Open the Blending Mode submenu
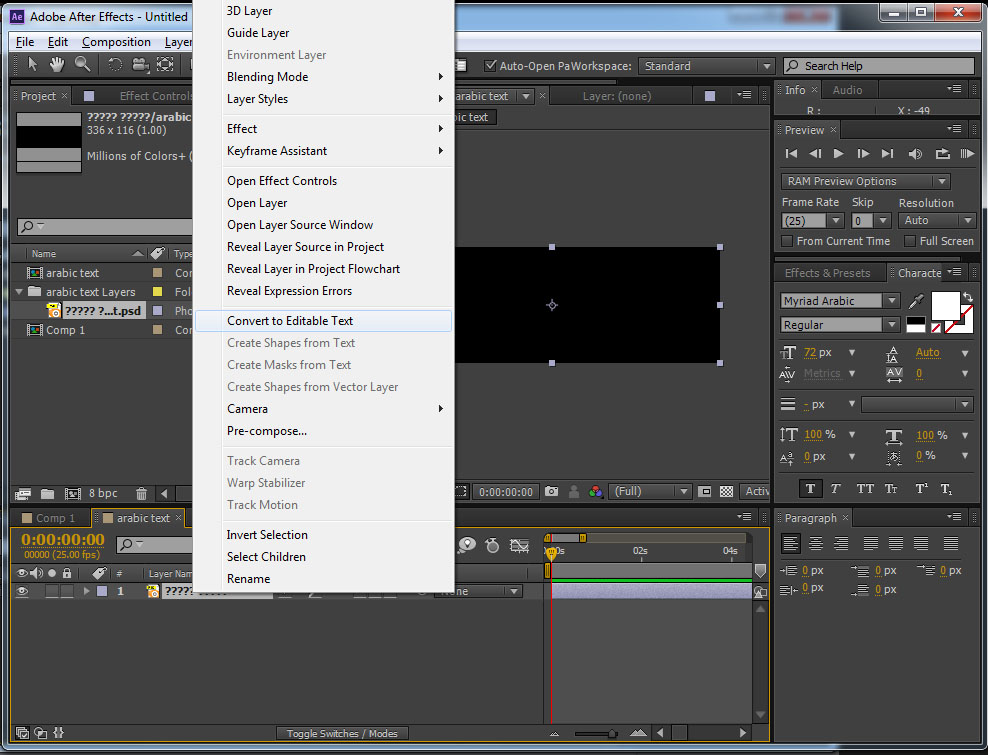The image size is (988, 755). pyautogui.click(x=323, y=77)
